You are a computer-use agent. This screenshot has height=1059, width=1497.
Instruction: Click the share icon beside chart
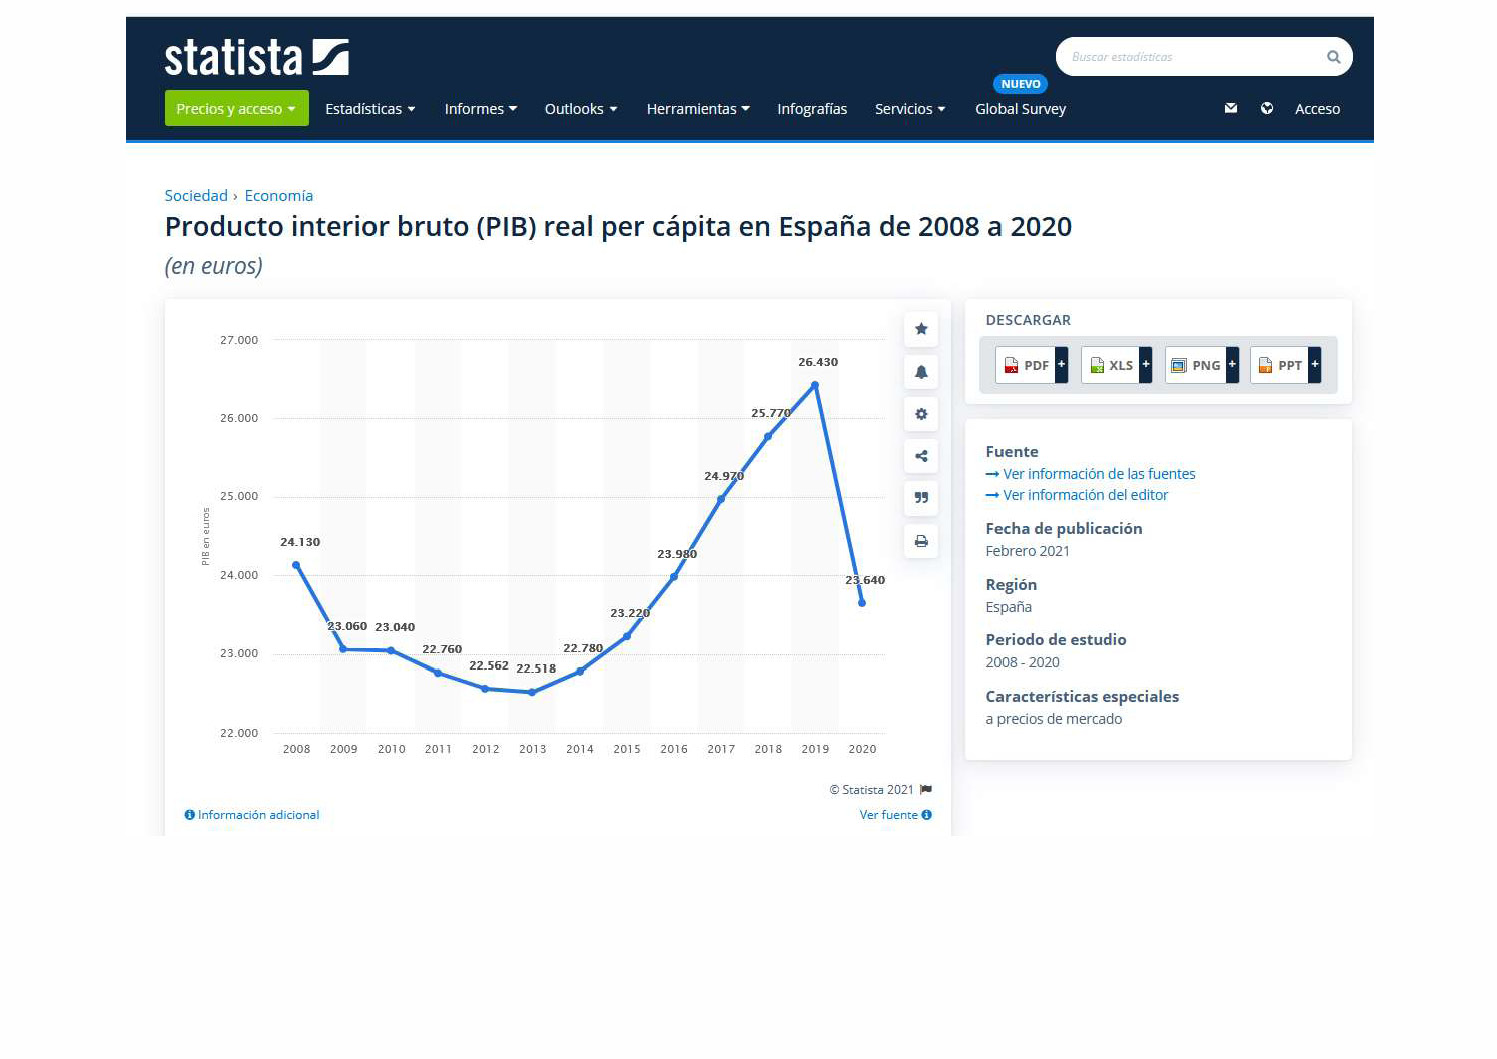click(x=921, y=456)
